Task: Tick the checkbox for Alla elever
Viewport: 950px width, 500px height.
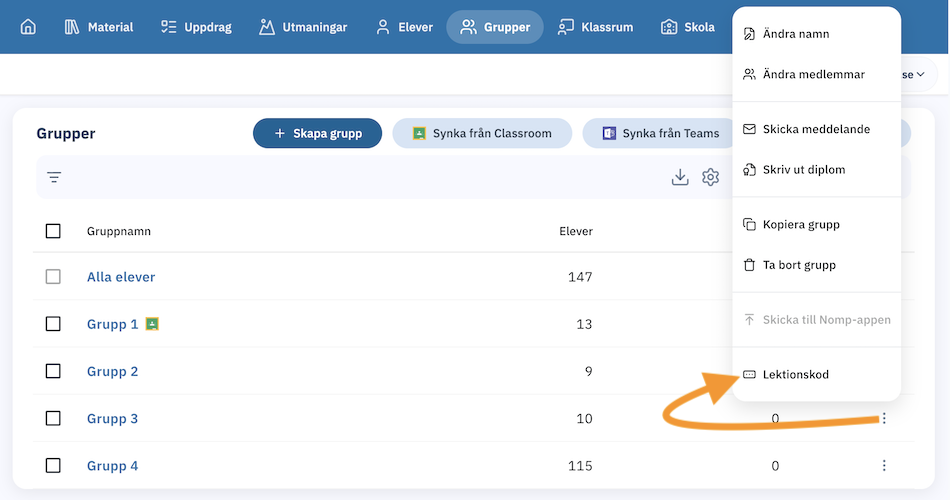Action: pos(53,276)
